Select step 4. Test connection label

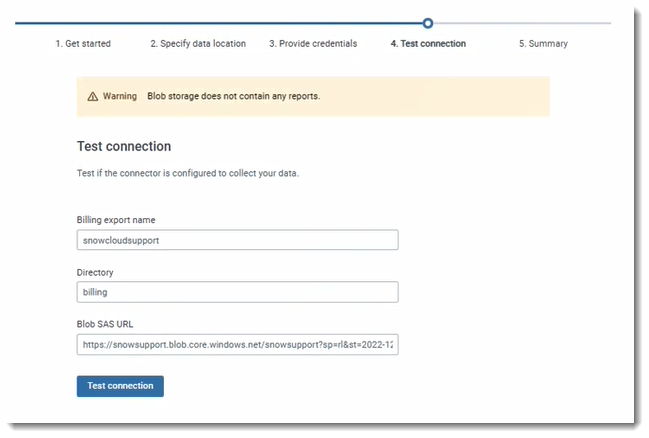pyautogui.click(x=428, y=43)
